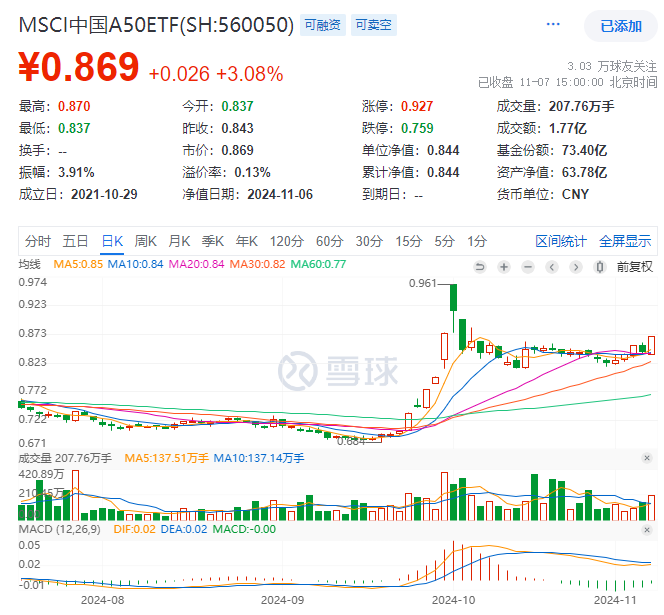Screen dimensions: 664x615
Task: Open the three-dots more options menu
Action: (x=553, y=25)
